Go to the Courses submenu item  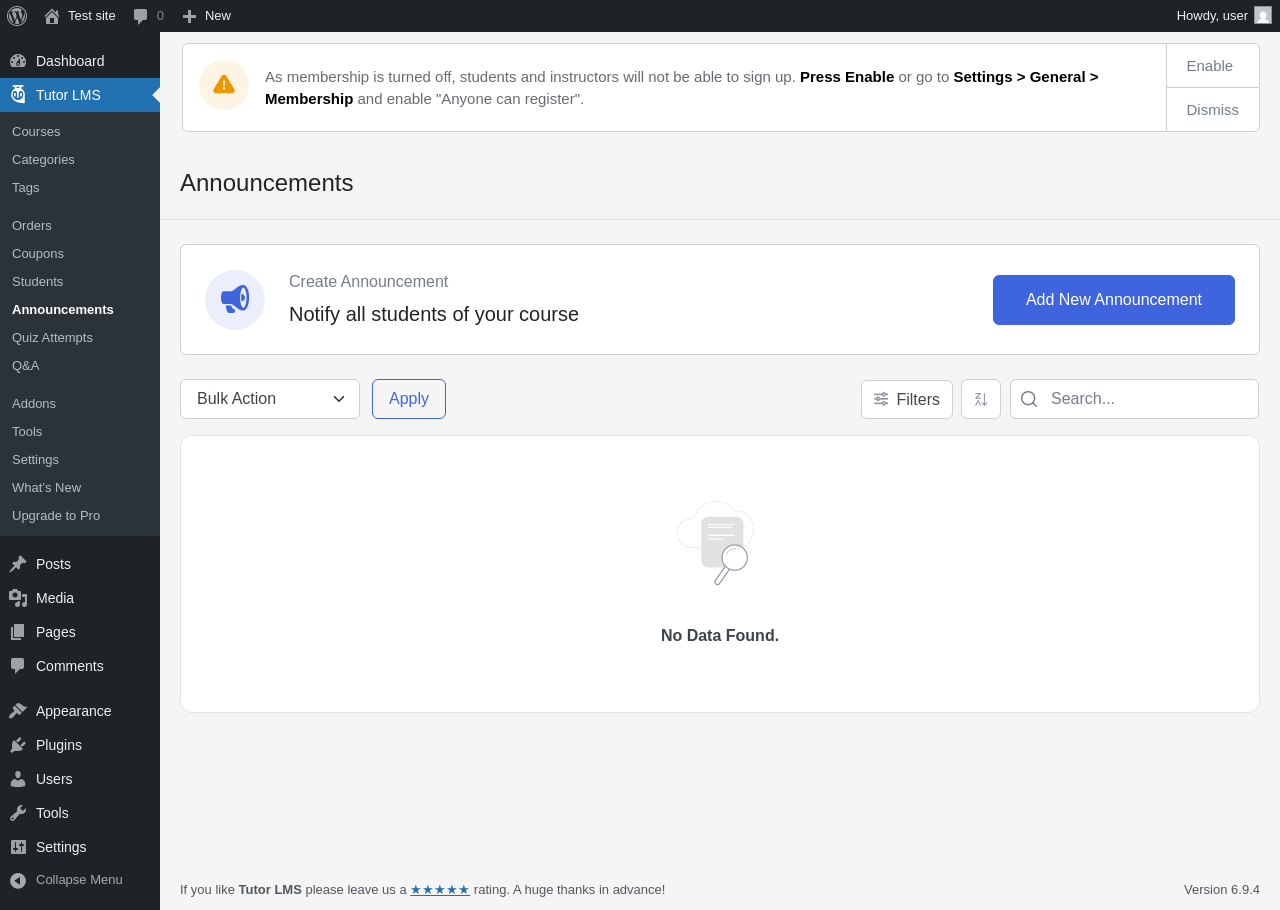click(x=36, y=132)
